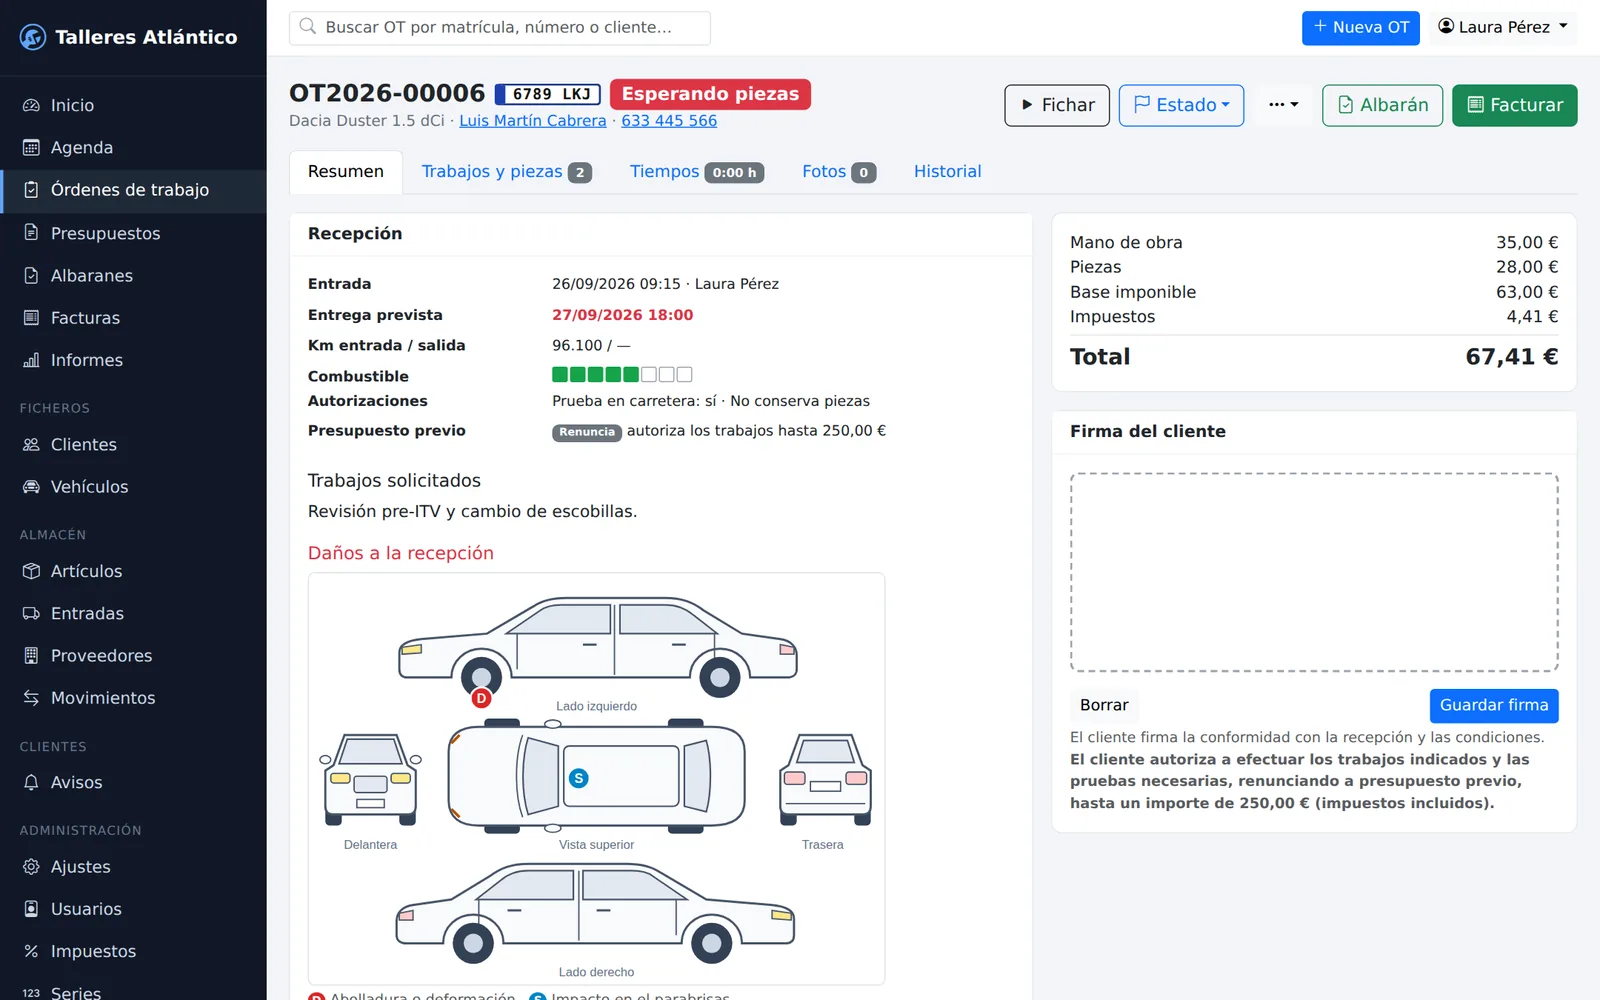Viewport: 1600px width, 1000px height.
Task: Open Informes chart icon
Action: click(31, 360)
